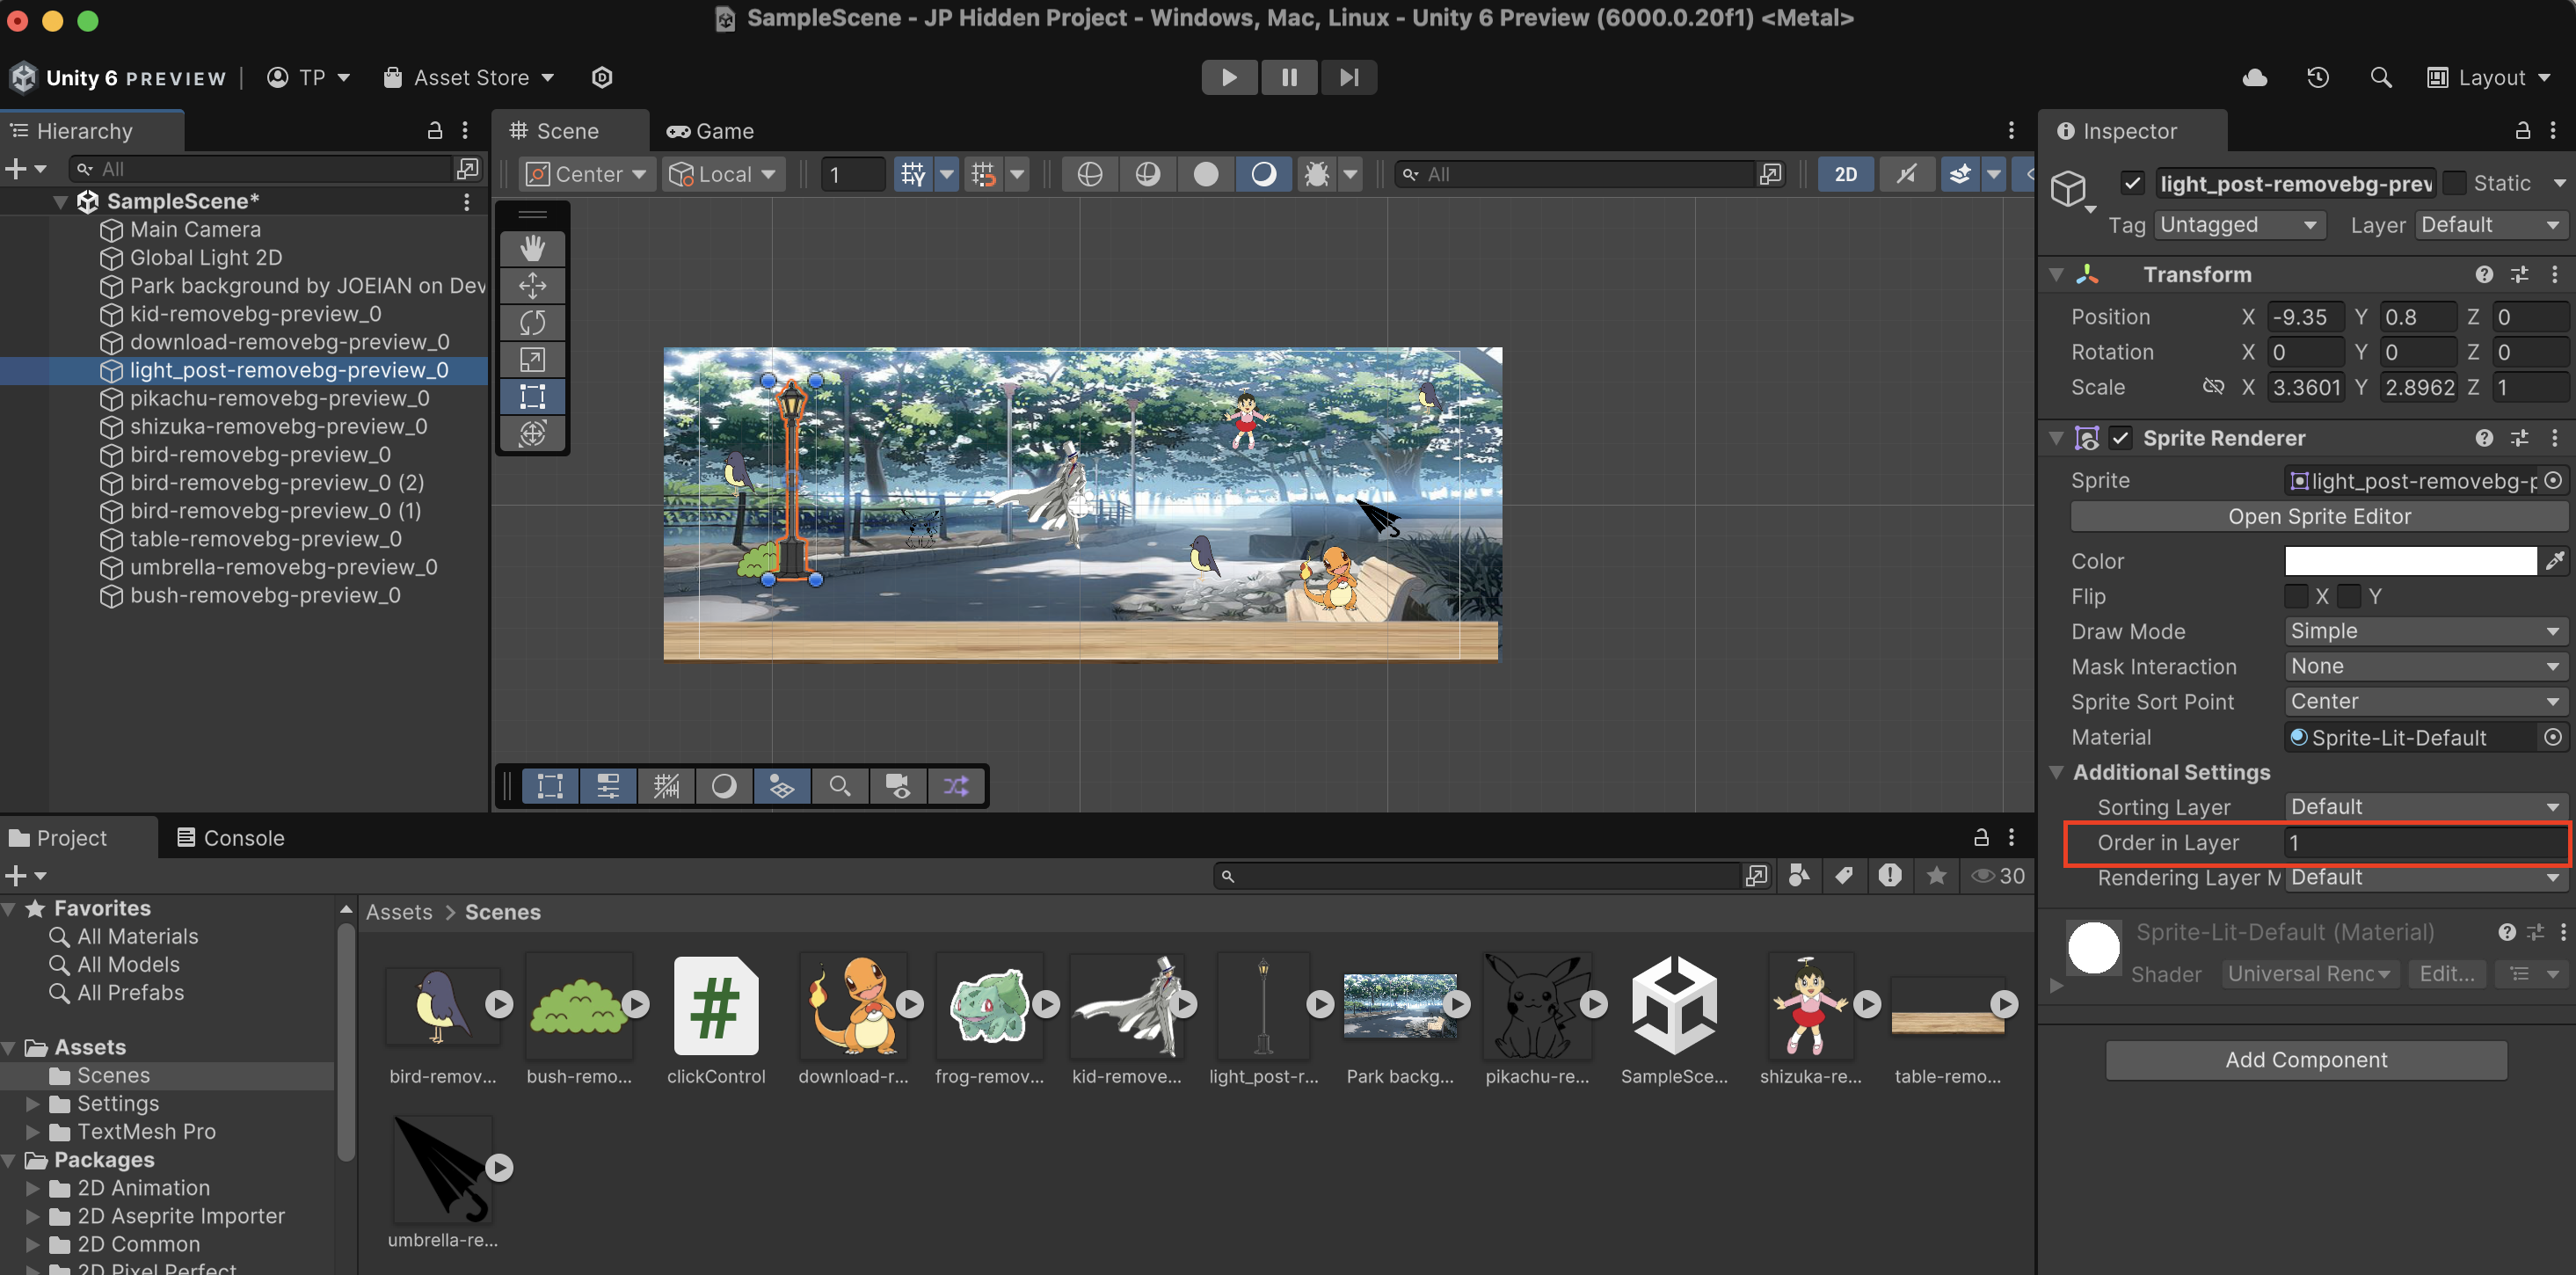Screen dimensions: 2576x1275
Task: Lock the Inspector panel
Action: click(x=2522, y=131)
